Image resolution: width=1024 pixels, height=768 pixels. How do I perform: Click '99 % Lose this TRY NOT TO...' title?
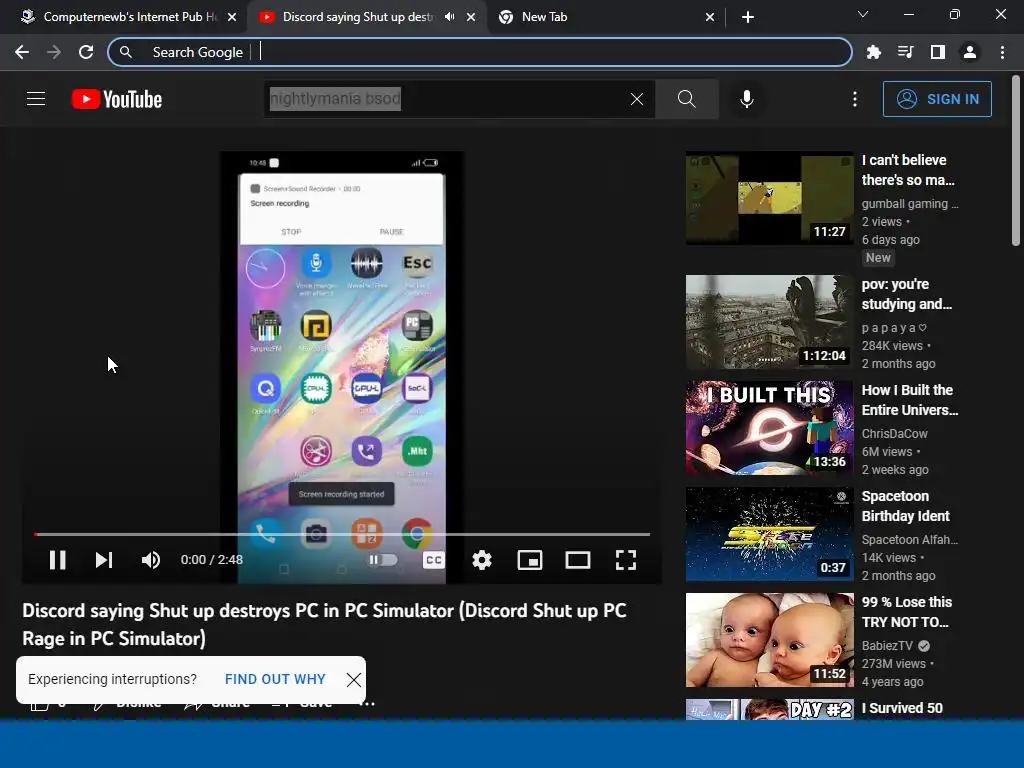pyautogui.click(x=906, y=612)
